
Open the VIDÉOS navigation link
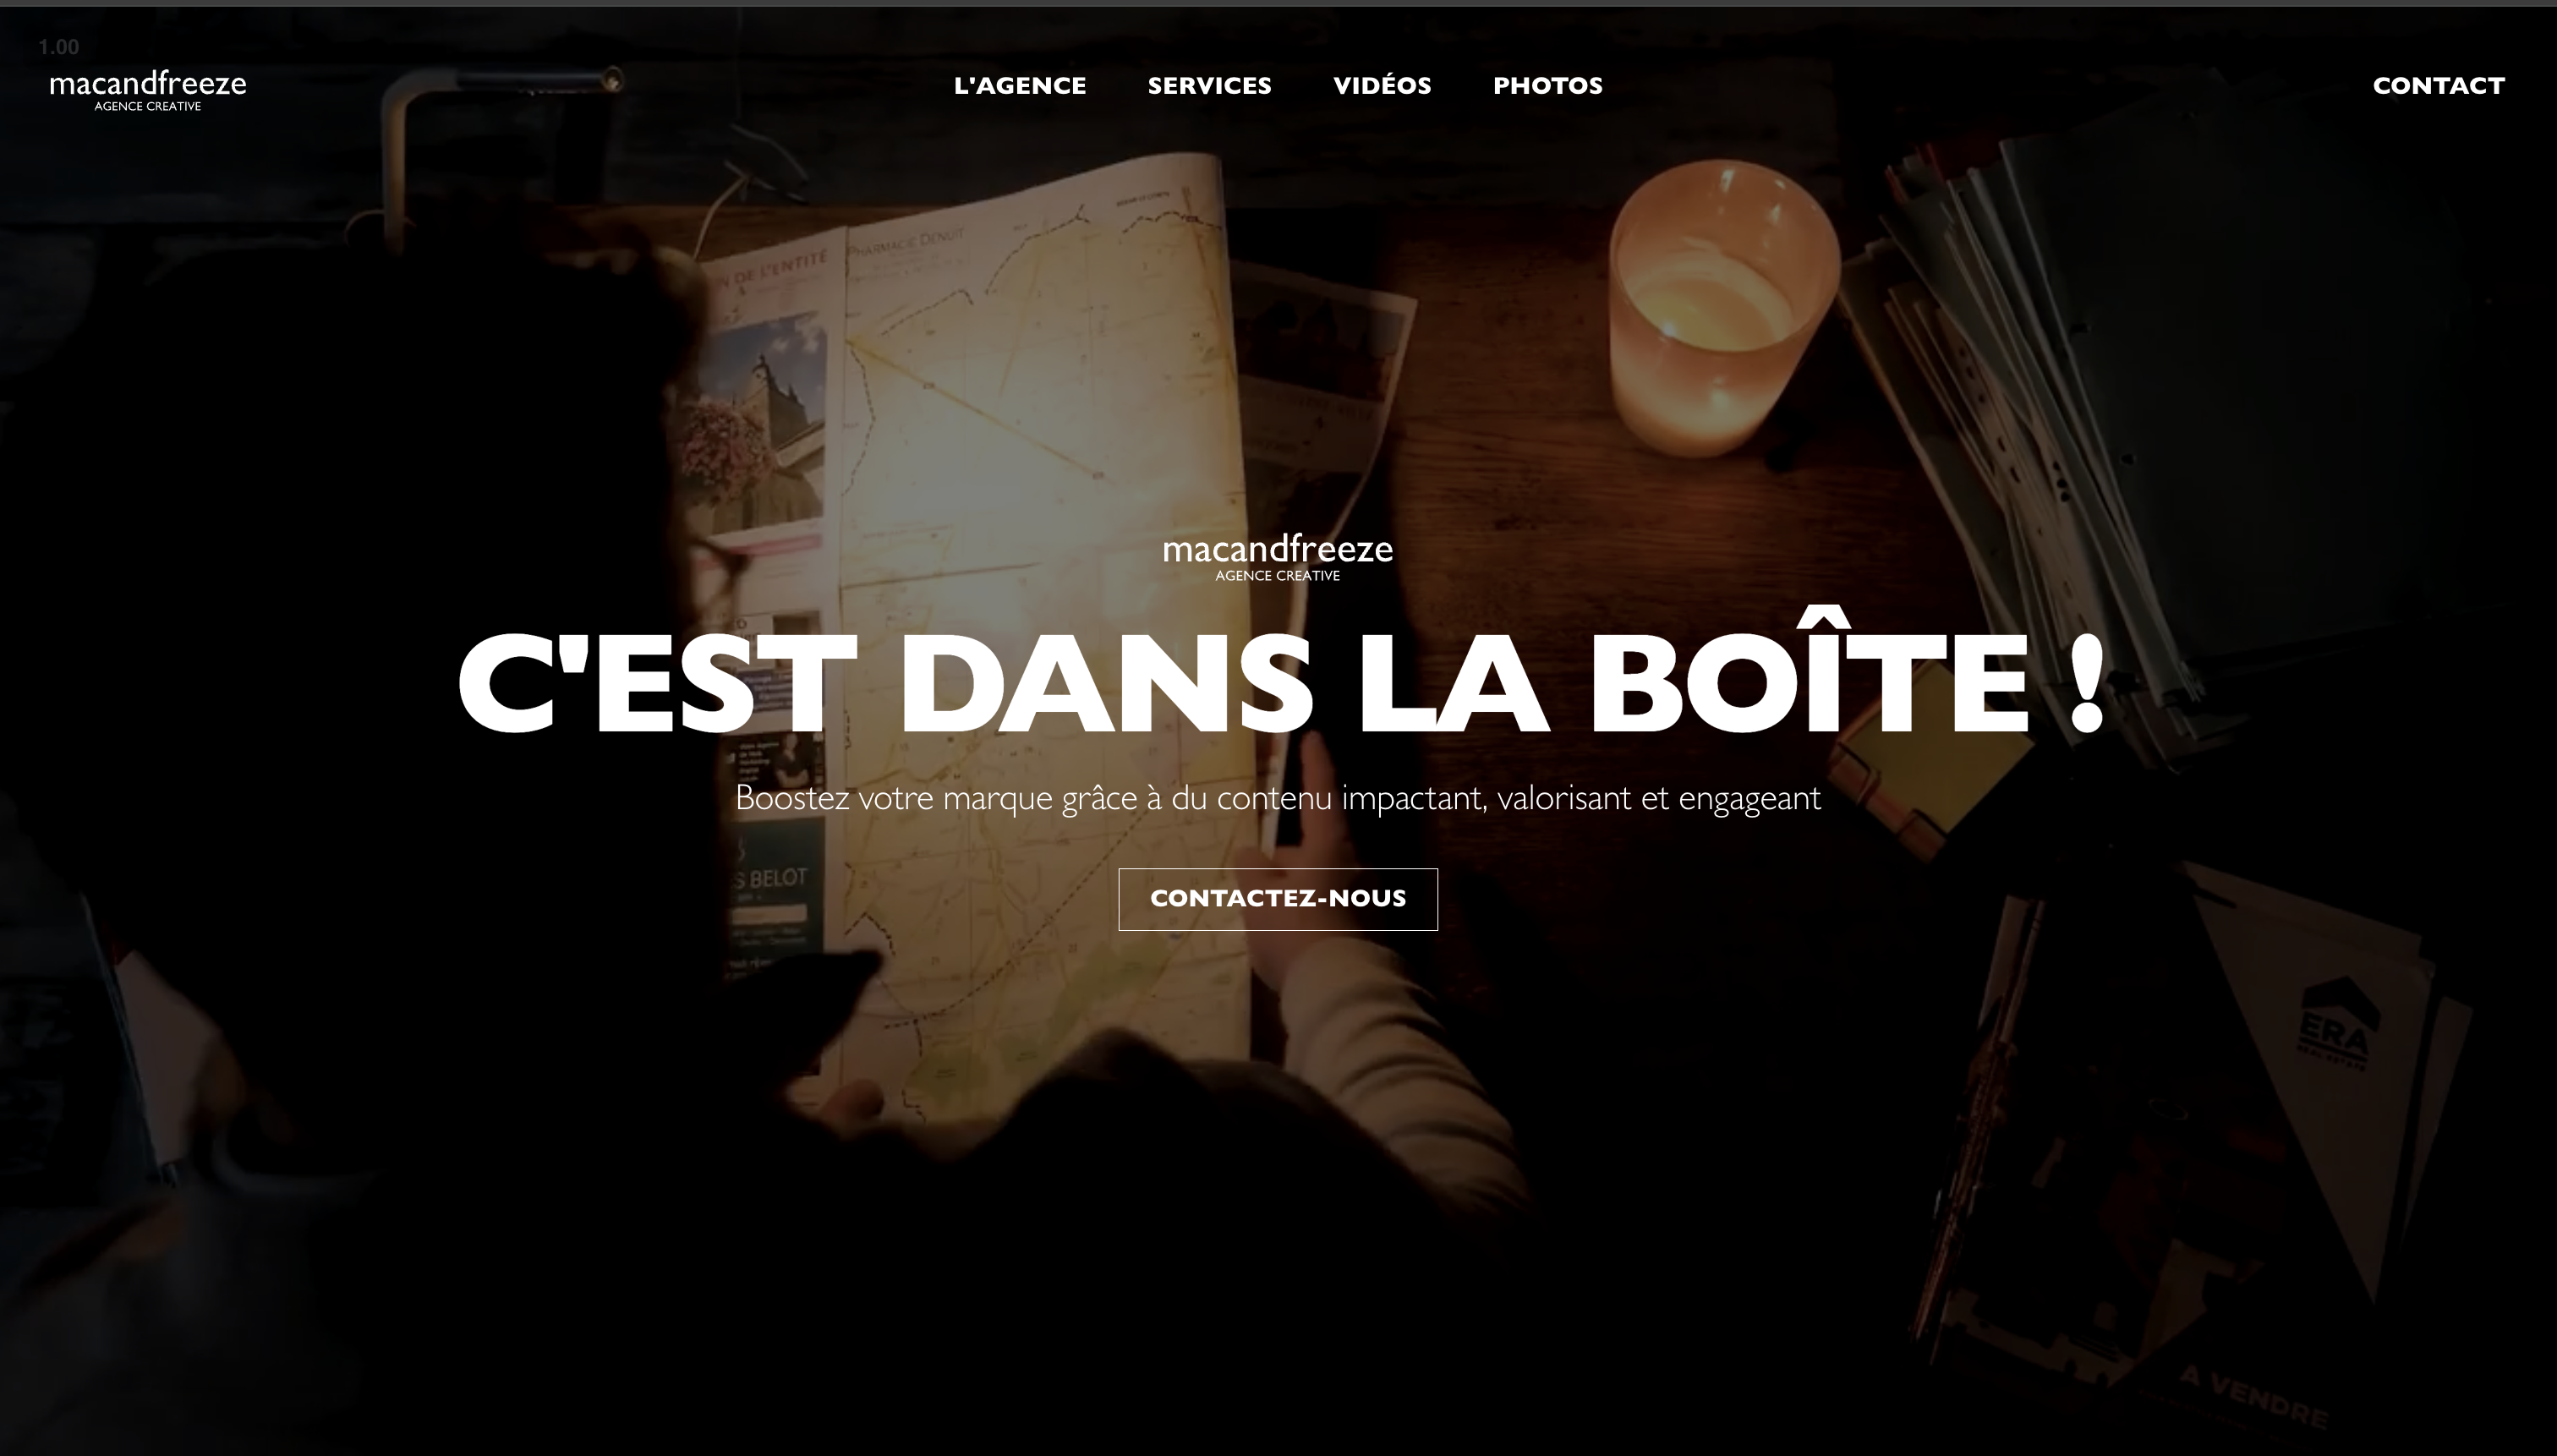pos(1382,85)
